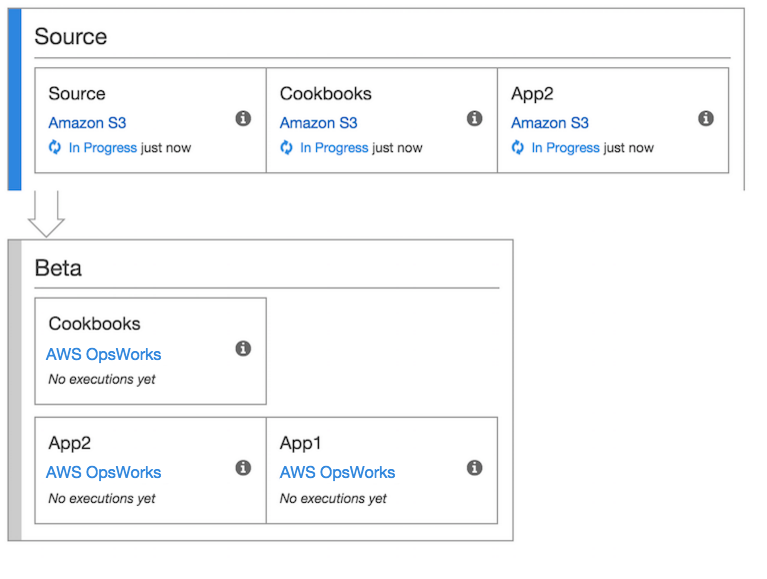This screenshot has width=767, height=579.
Task: Open AWS OpsWorks link in Beta App2 card
Action: click(103, 472)
